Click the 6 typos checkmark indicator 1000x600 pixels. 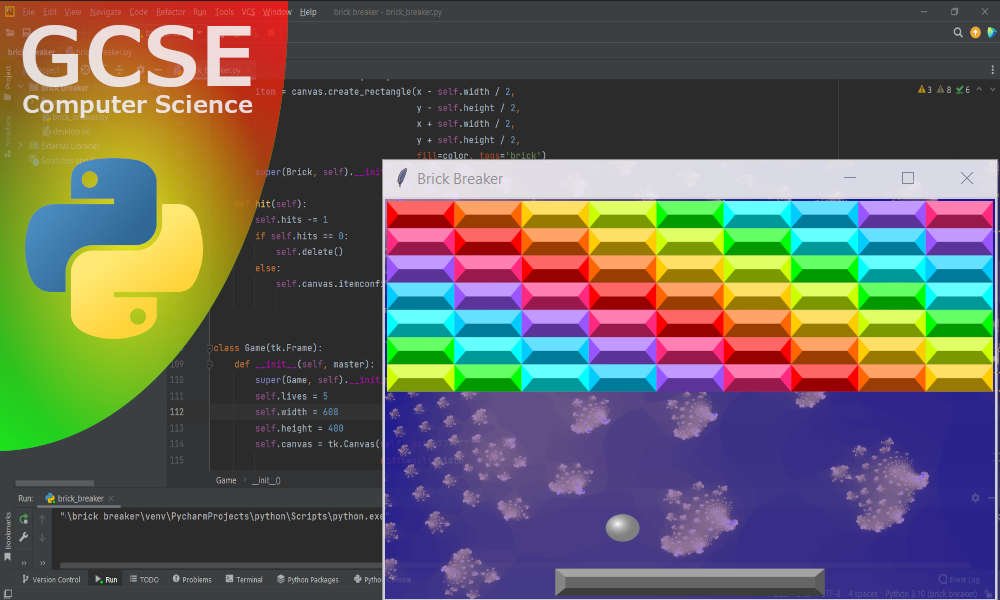click(963, 90)
